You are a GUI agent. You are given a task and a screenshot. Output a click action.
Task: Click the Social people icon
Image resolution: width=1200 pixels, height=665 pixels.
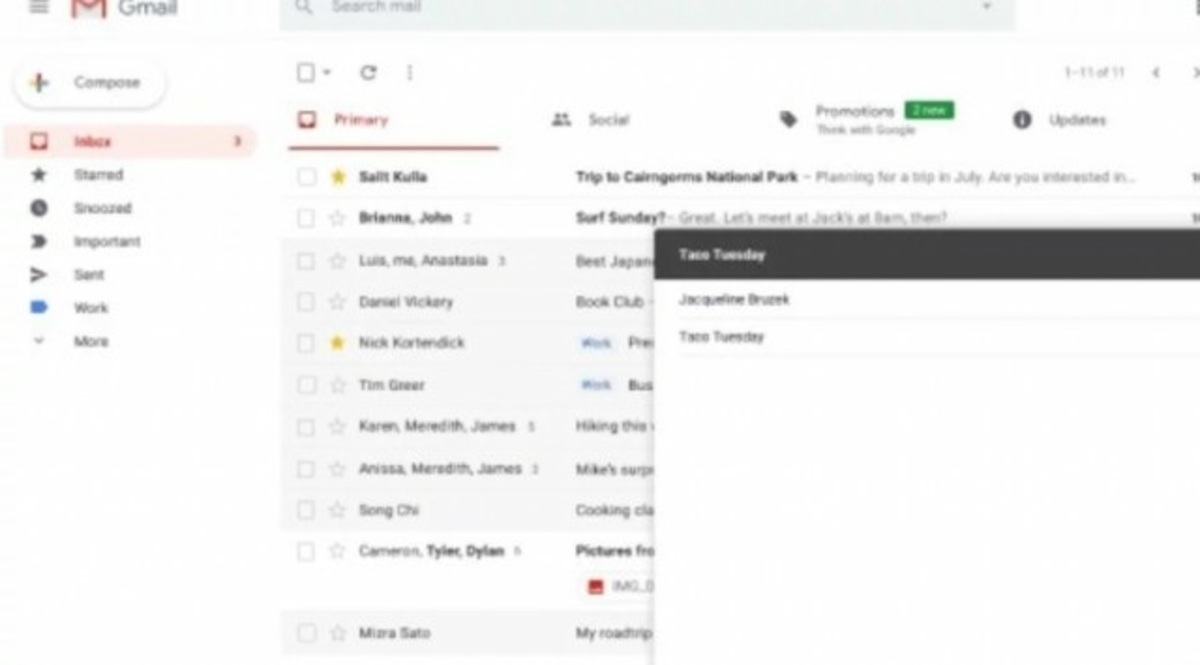(x=561, y=120)
